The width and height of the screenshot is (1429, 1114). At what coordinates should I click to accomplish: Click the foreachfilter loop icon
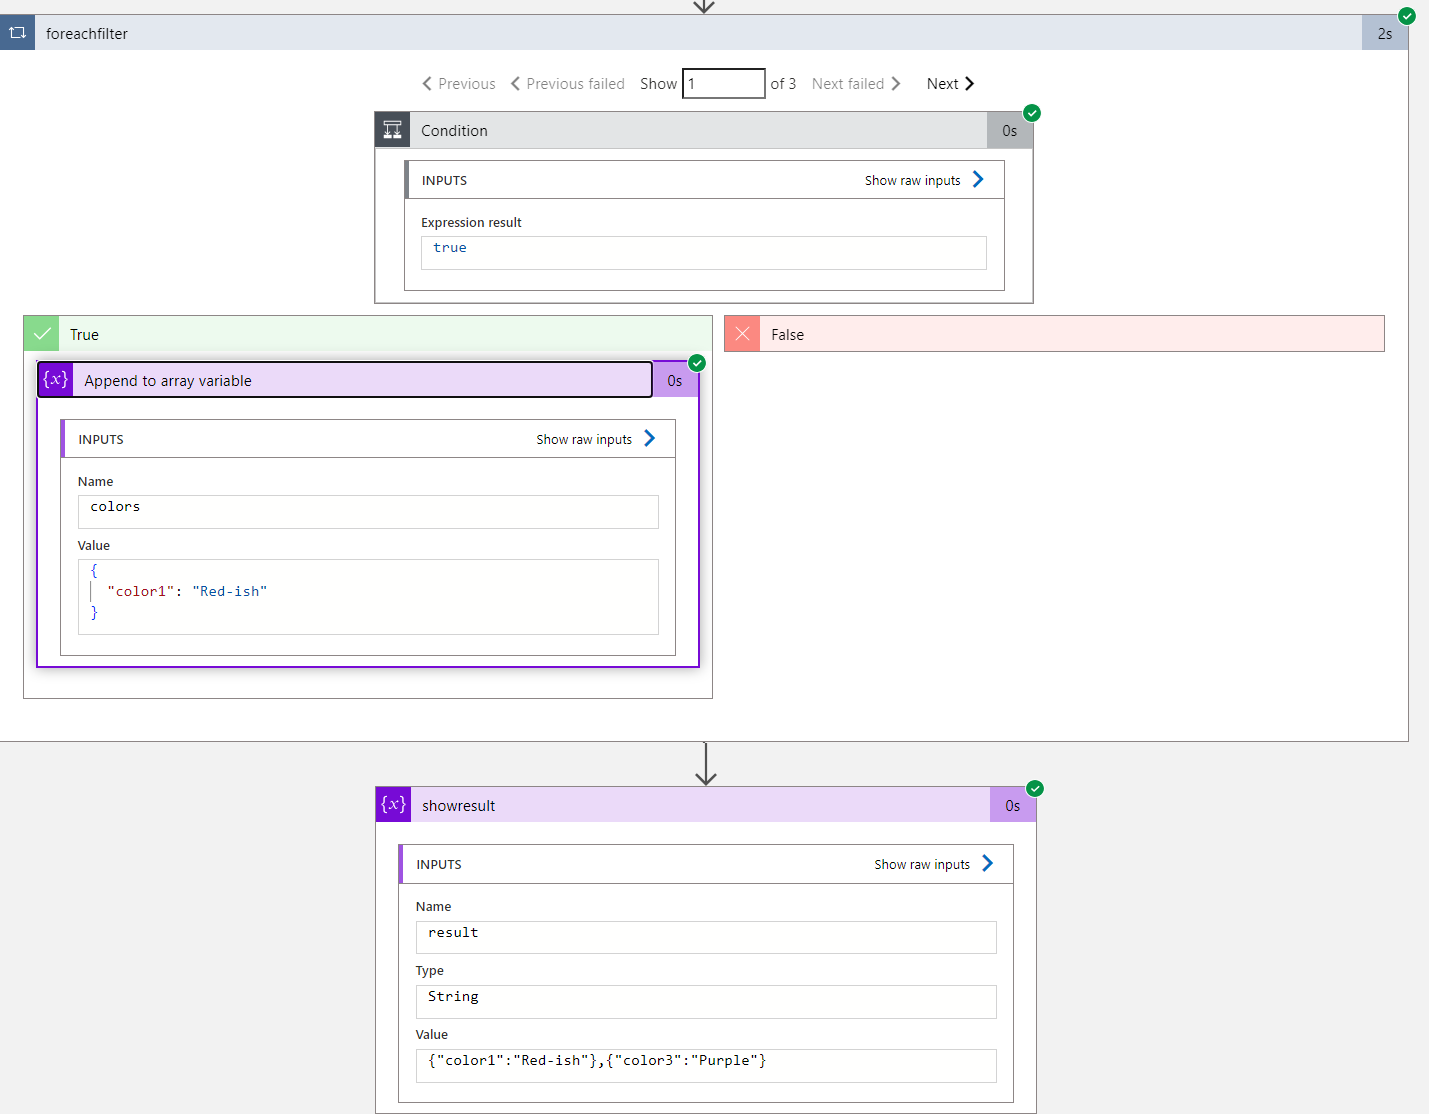(17, 33)
